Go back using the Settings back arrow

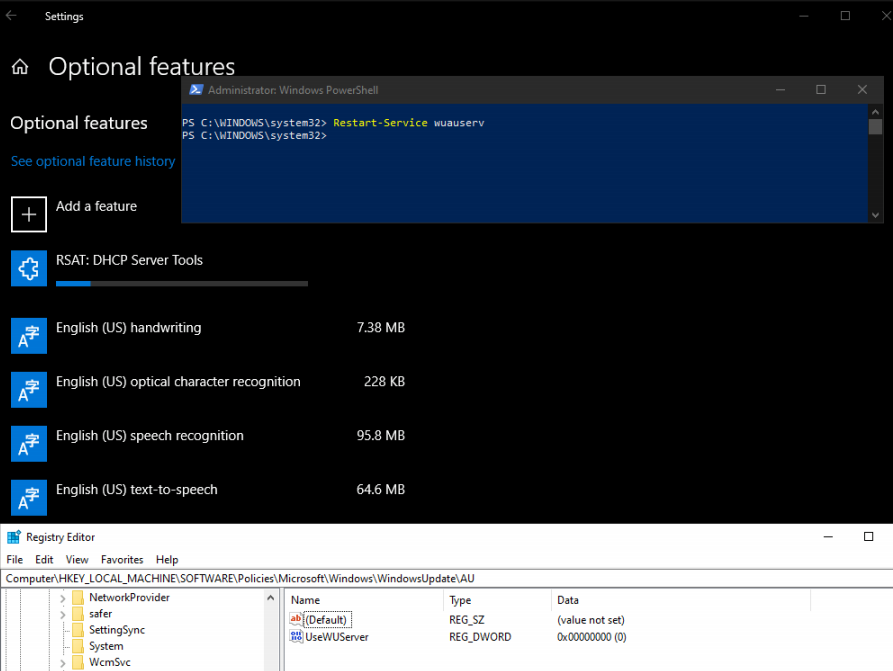point(11,16)
